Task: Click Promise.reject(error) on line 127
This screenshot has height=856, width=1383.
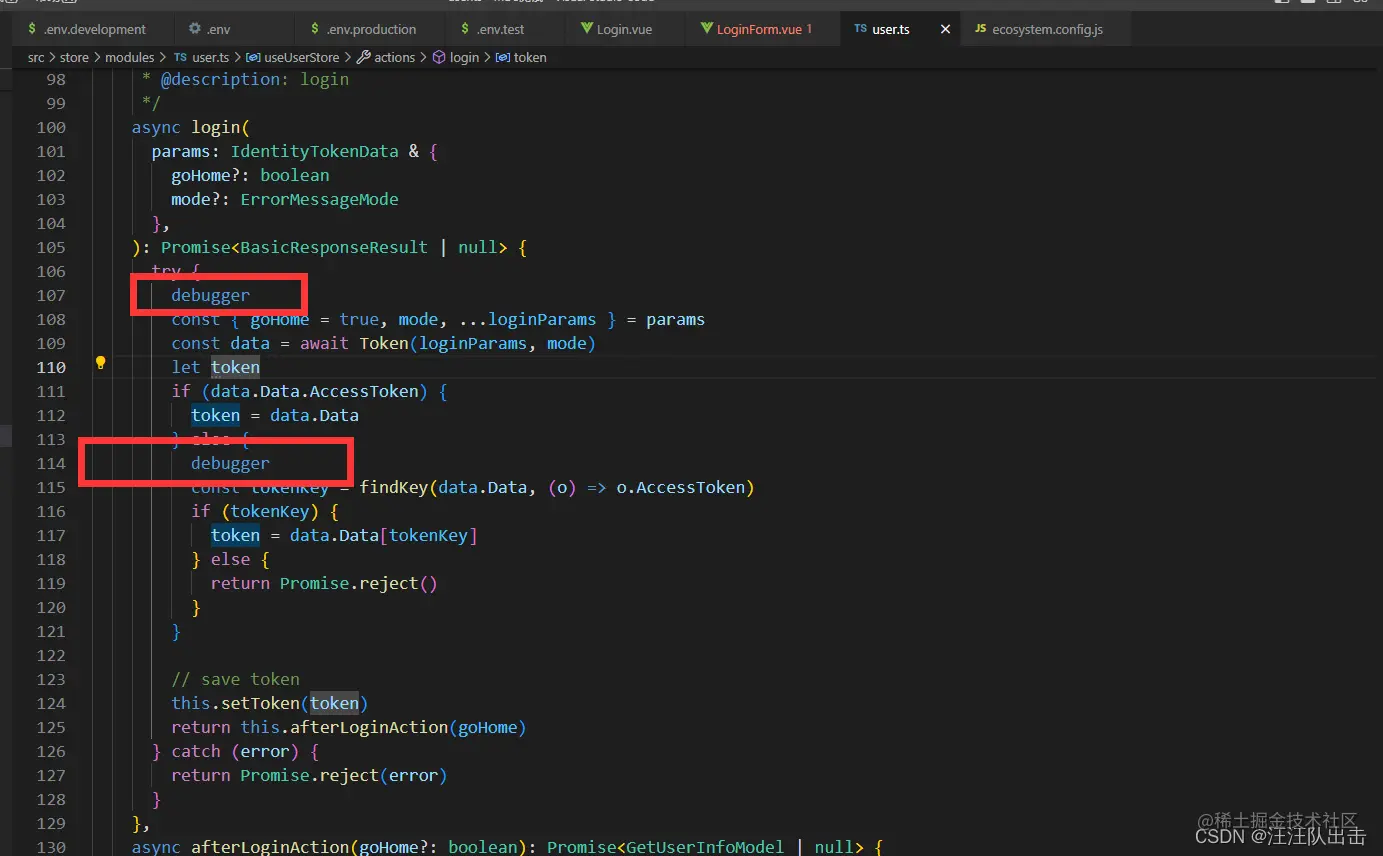Action: coord(344,775)
